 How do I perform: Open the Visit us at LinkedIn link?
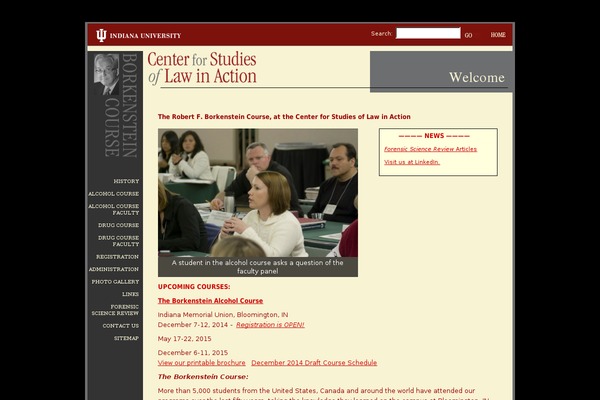pos(412,162)
